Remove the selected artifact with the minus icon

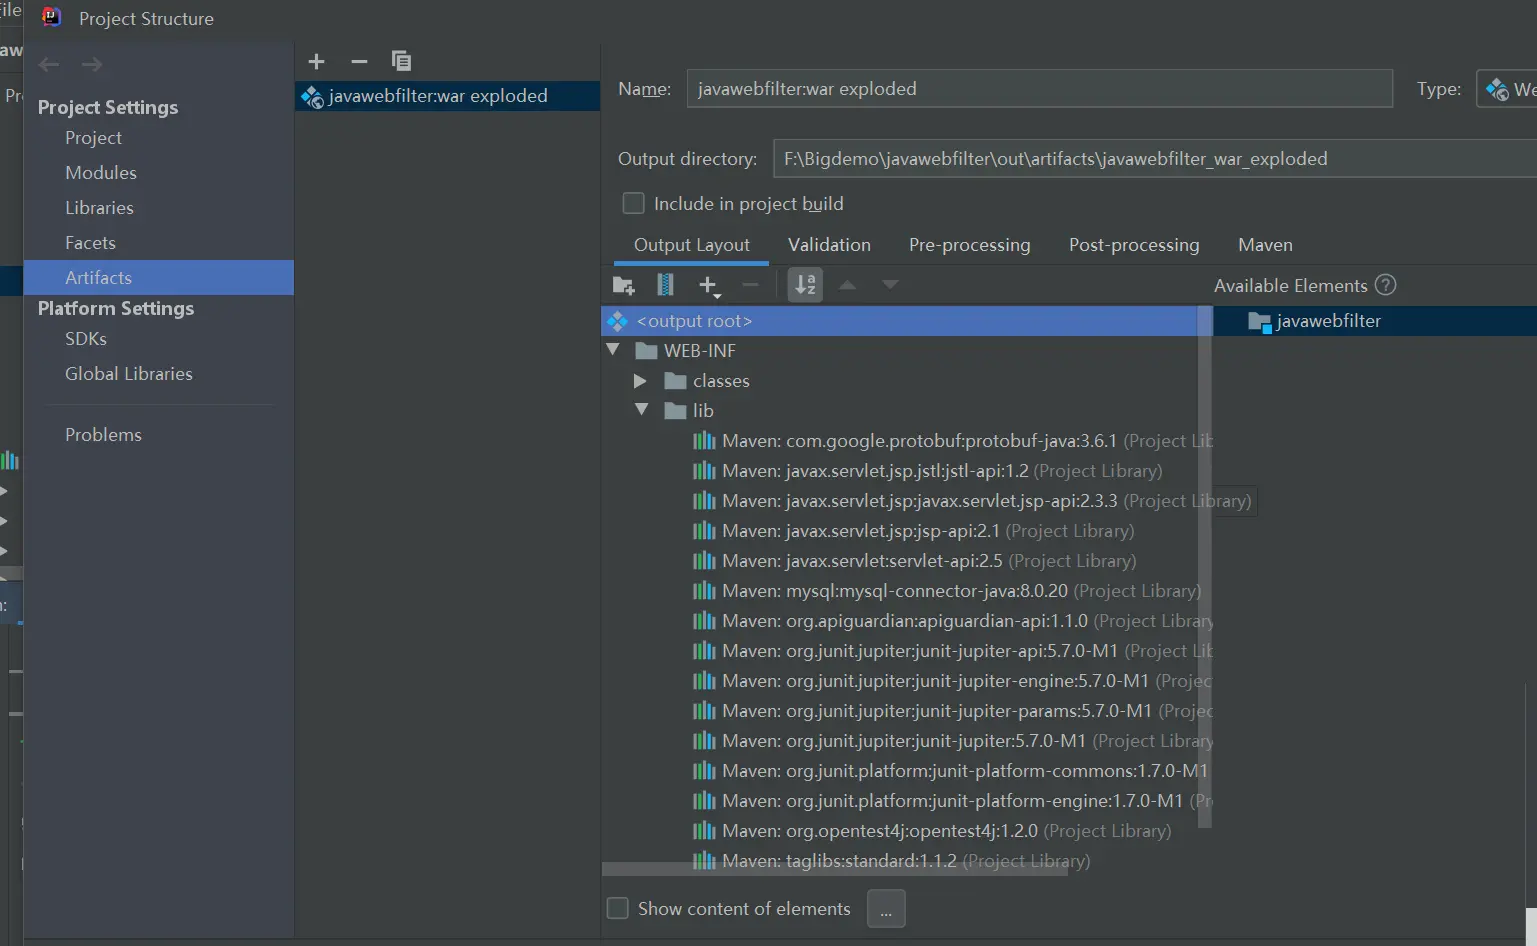(359, 61)
